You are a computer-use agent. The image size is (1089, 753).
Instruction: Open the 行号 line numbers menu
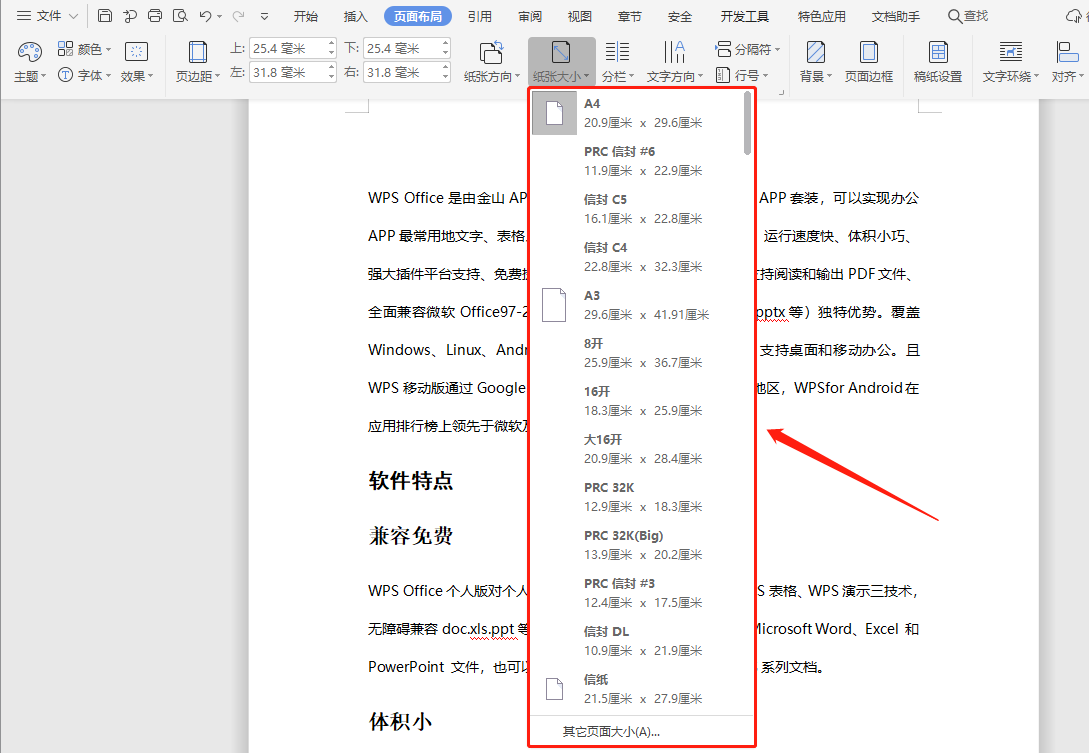click(x=742, y=75)
